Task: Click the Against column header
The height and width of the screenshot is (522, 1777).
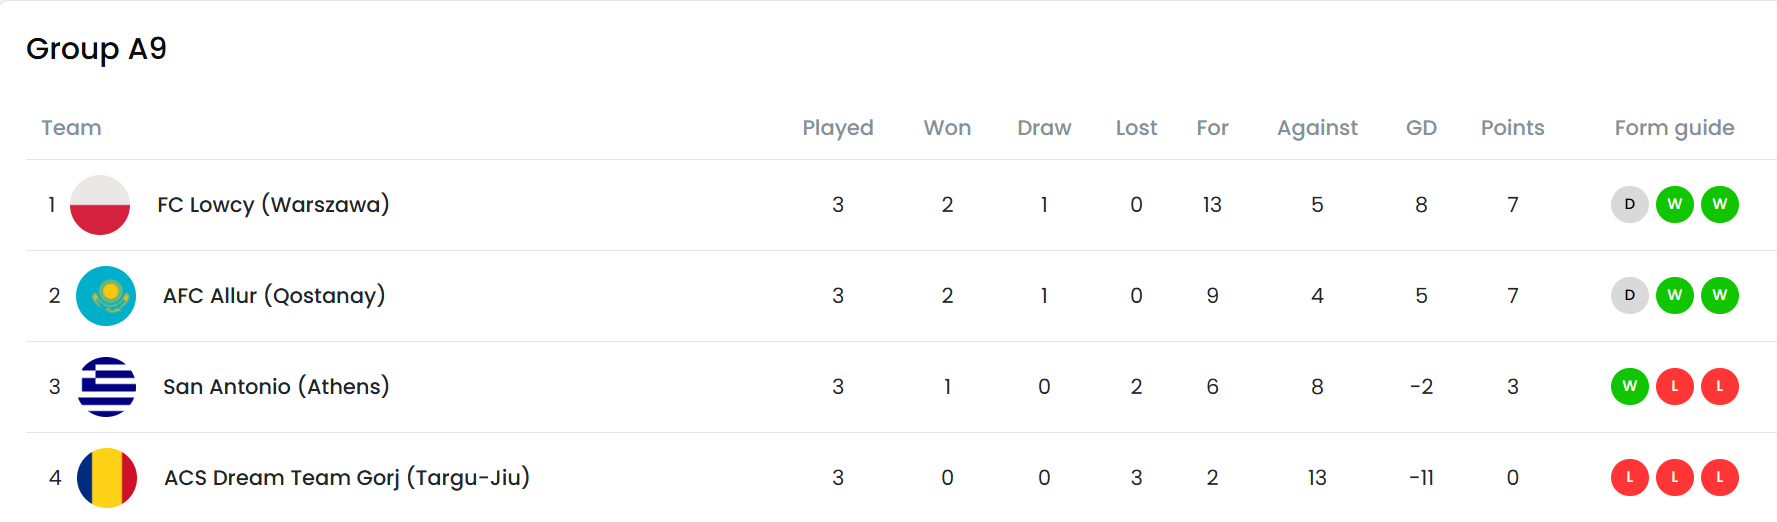Action: point(1316,128)
